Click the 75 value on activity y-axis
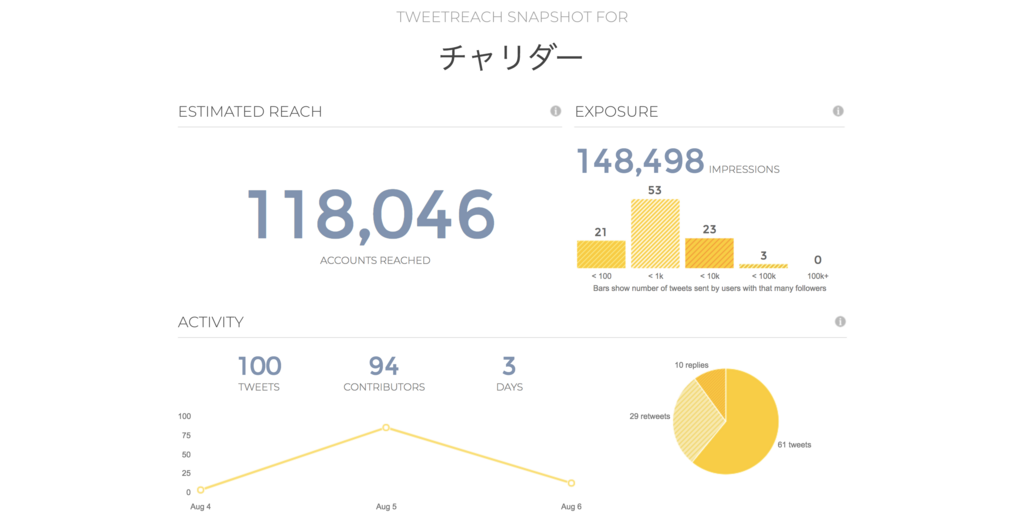Viewport: 1024px width, 515px height. 186,435
